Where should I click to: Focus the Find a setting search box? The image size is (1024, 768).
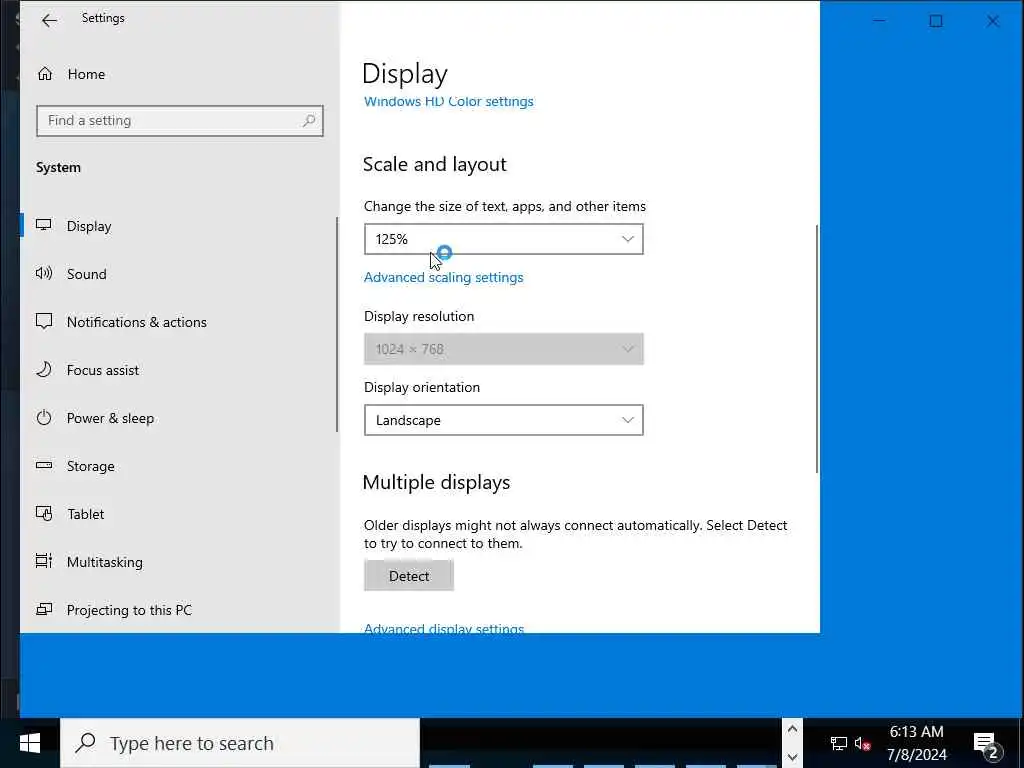coord(180,121)
